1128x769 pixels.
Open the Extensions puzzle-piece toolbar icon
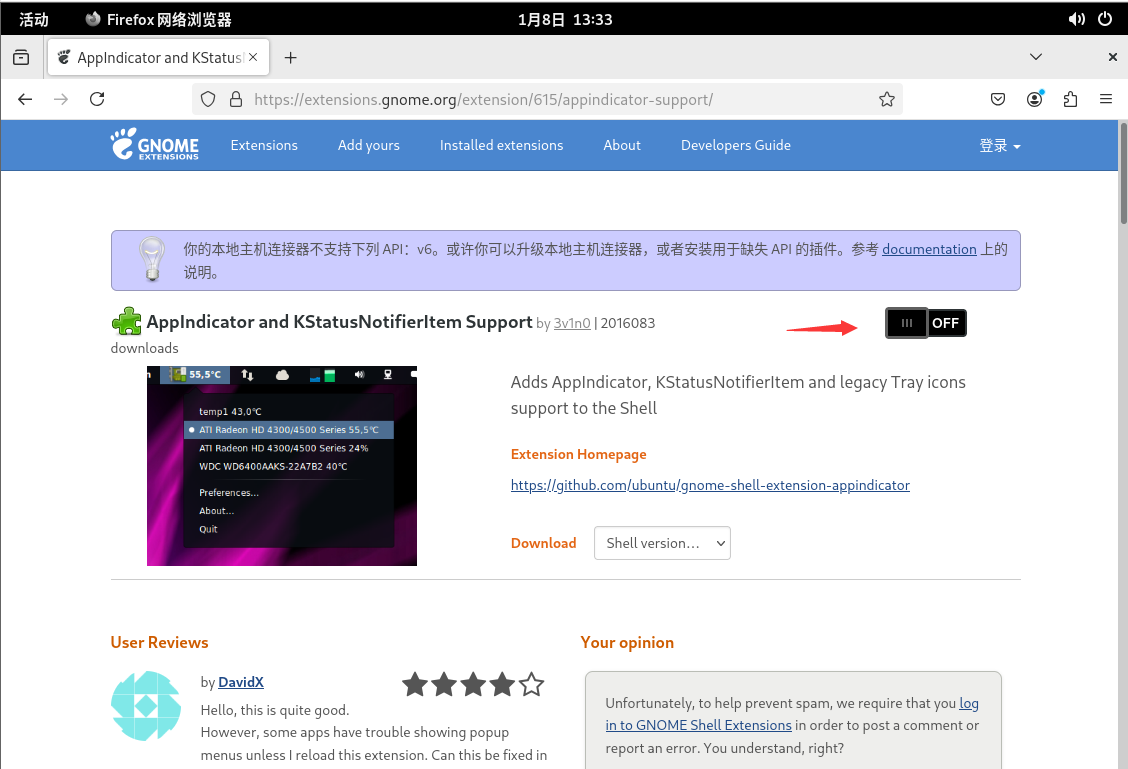click(1070, 99)
